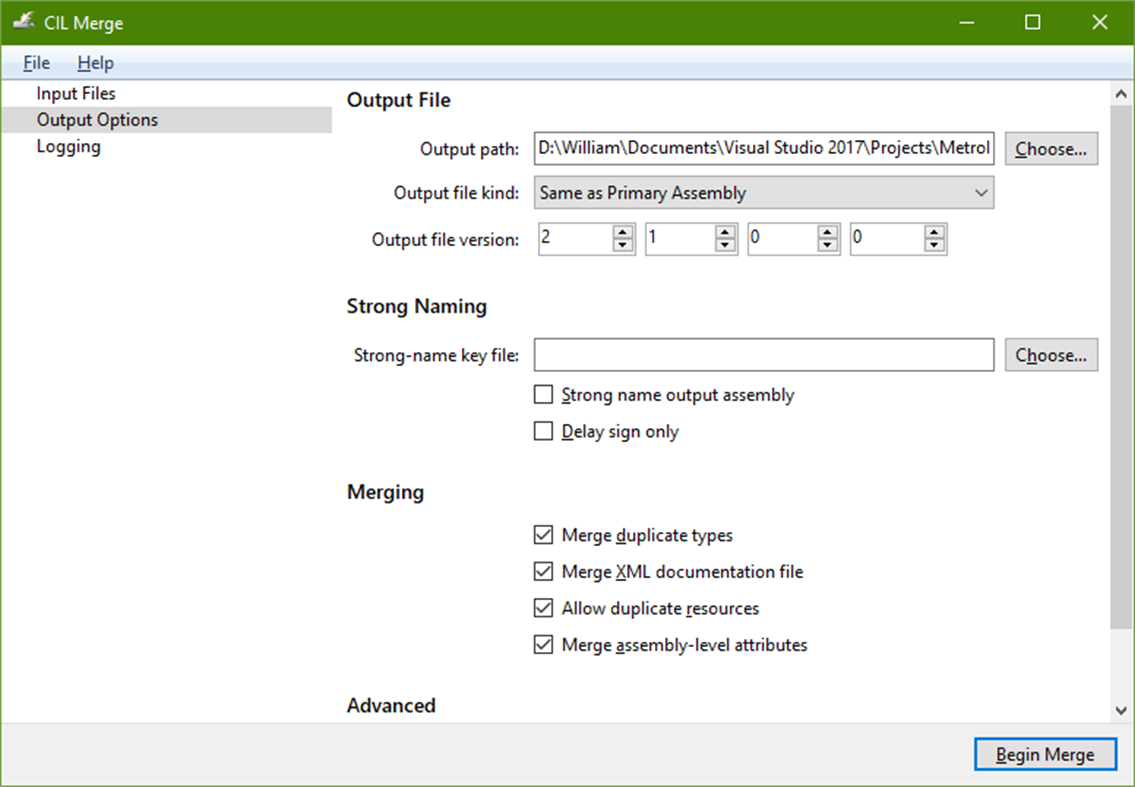The image size is (1135, 787).
Task: Open the Help menu
Action: click(x=96, y=63)
